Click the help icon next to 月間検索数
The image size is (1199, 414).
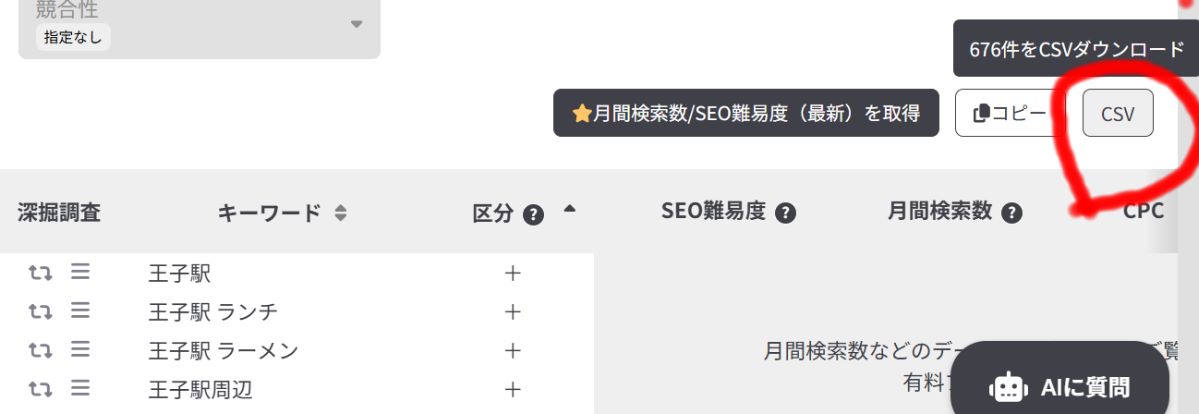(x=1012, y=213)
